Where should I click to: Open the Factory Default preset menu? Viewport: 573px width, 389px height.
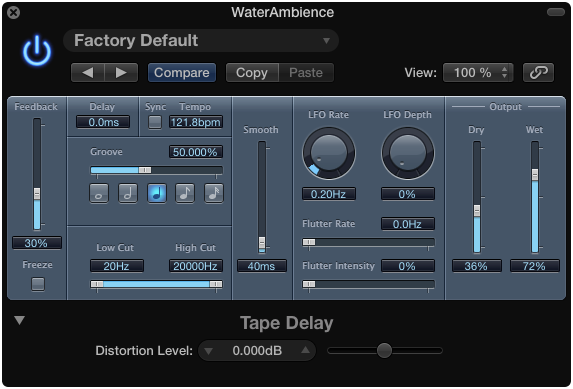(201, 40)
